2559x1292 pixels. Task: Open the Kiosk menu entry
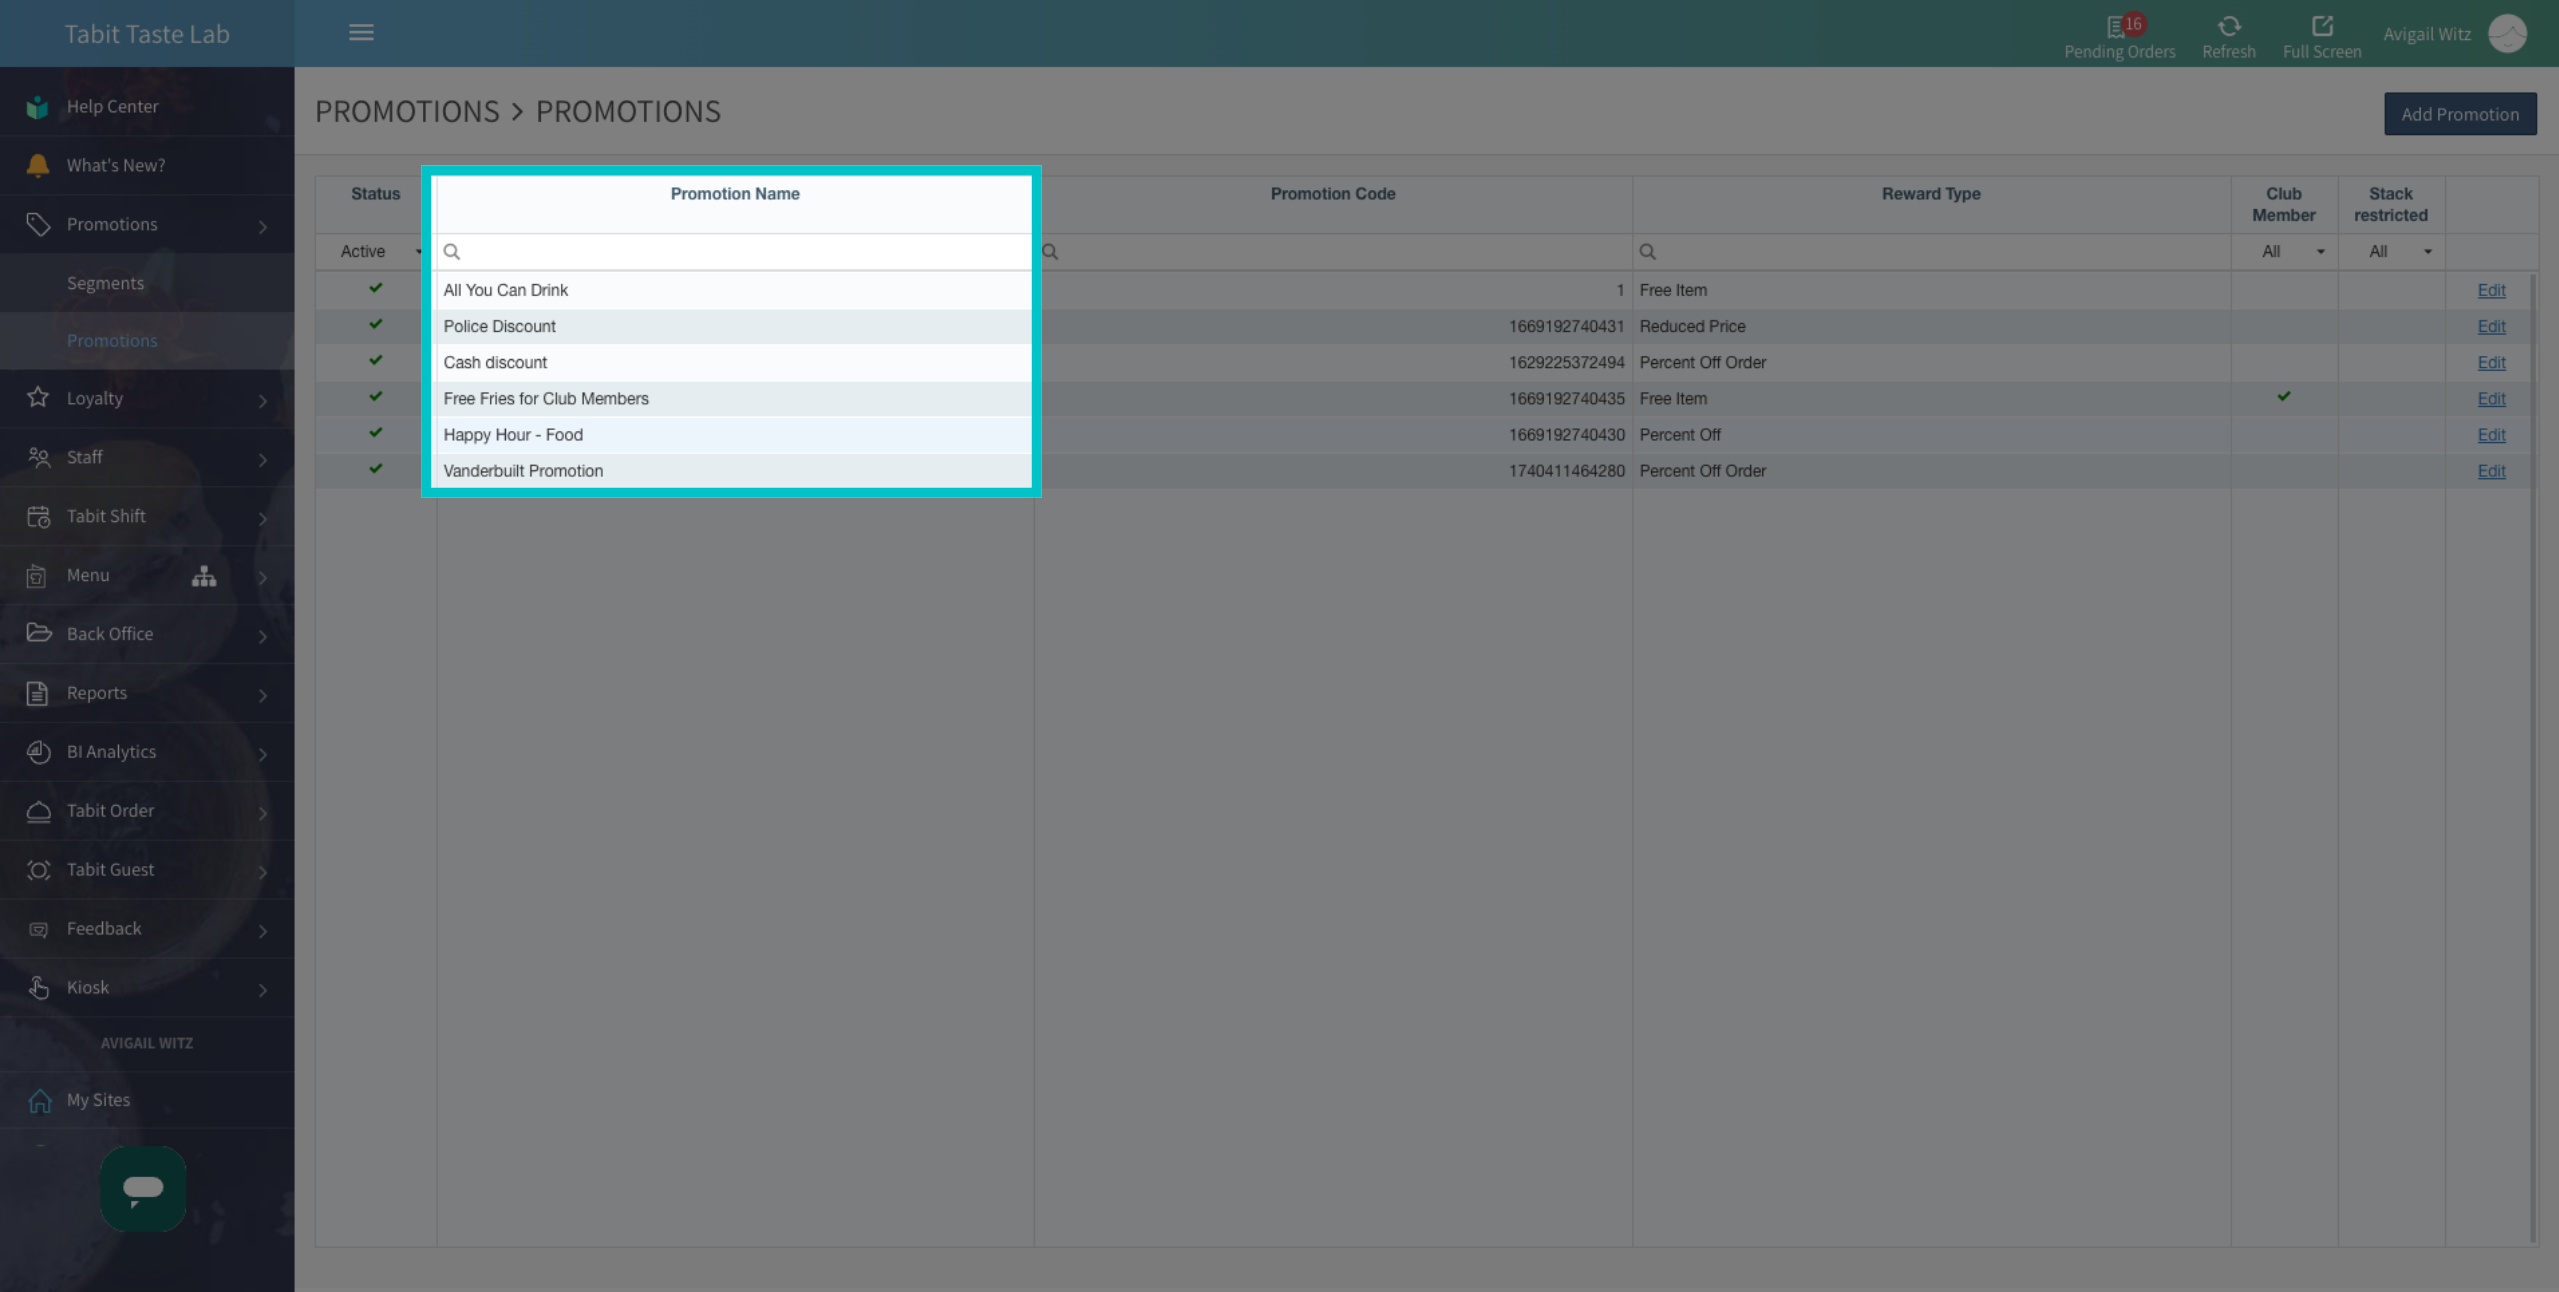point(147,988)
